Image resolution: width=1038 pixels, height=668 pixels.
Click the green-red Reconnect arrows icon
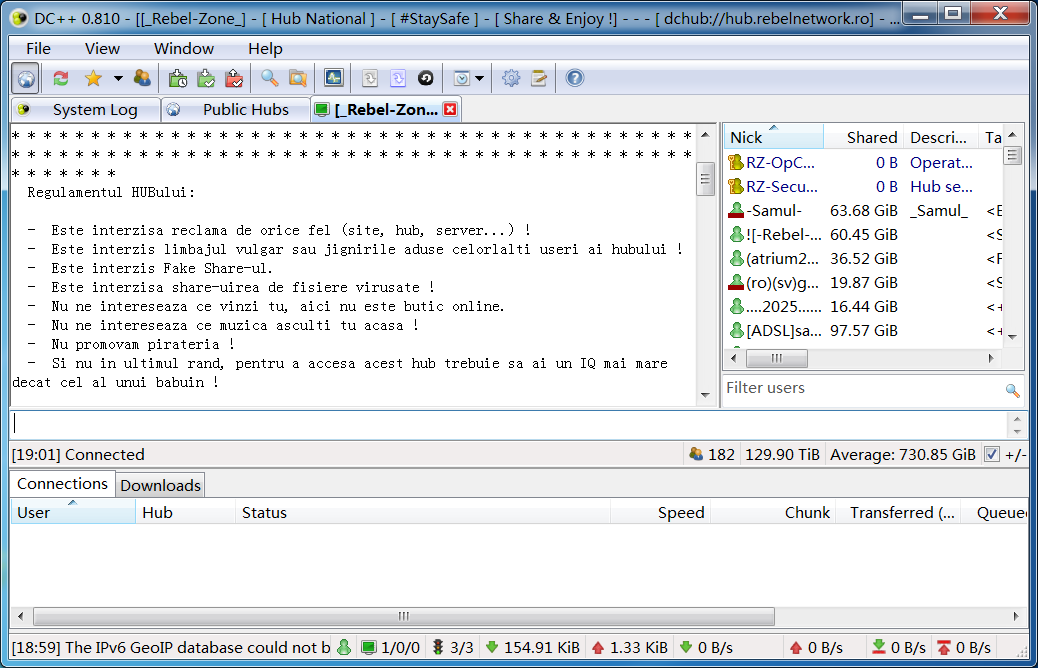tap(61, 78)
